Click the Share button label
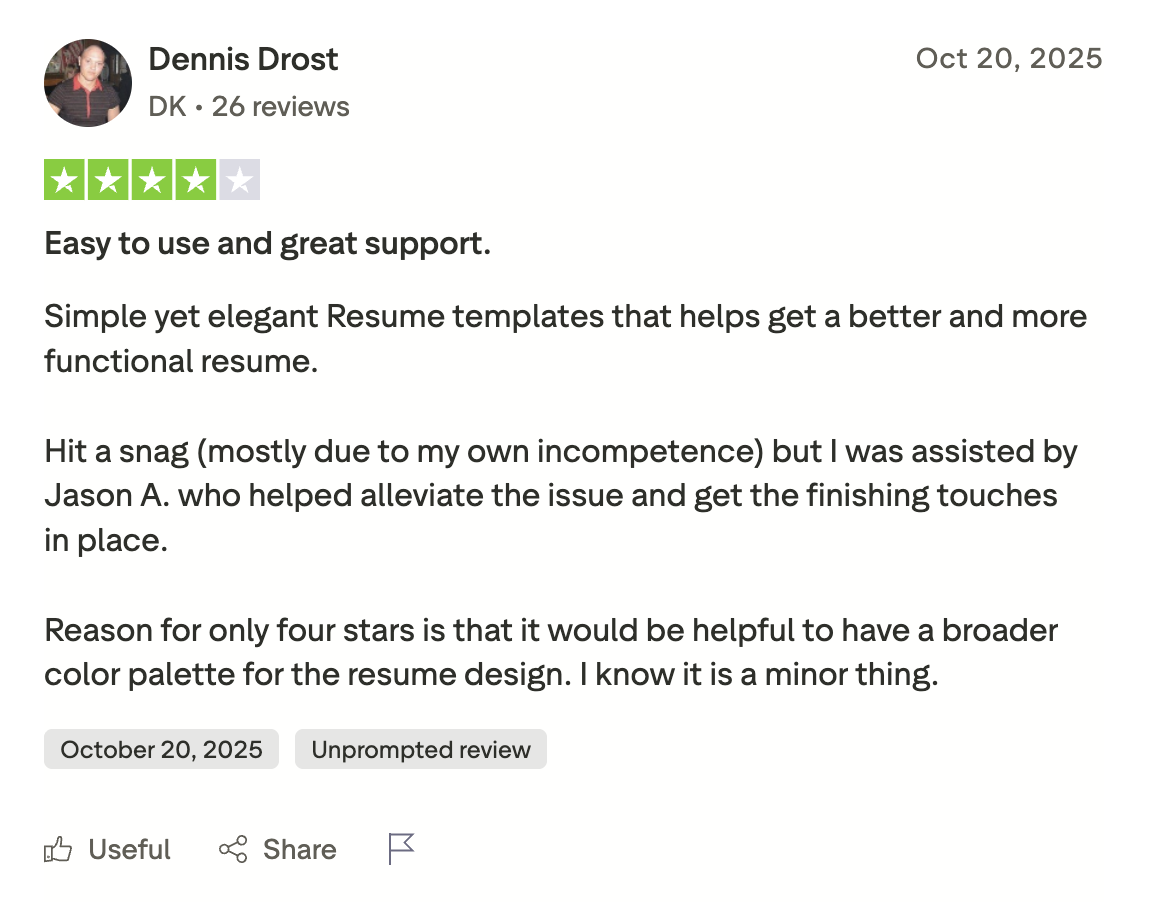This screenshot has height=902, width=1164. (299, 848)
